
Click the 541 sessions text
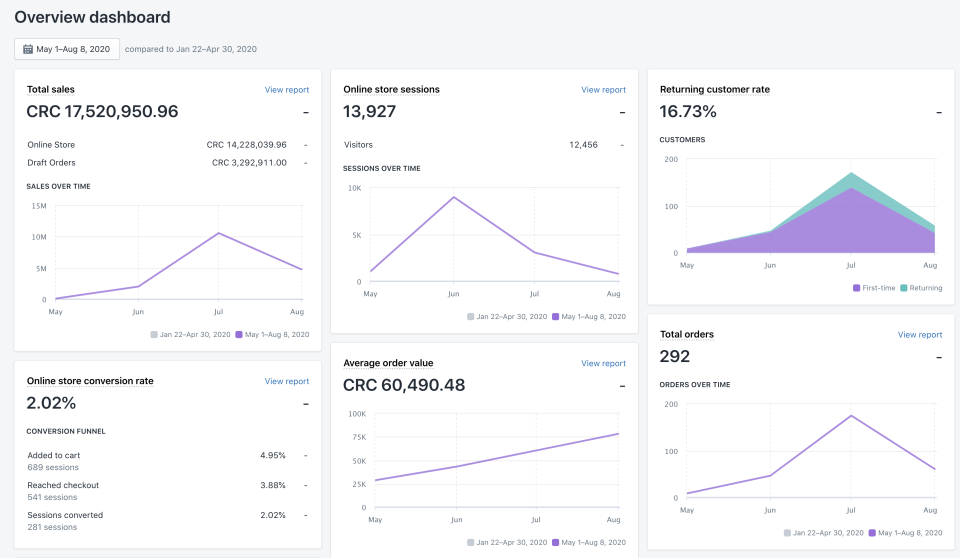pos(52,497)
